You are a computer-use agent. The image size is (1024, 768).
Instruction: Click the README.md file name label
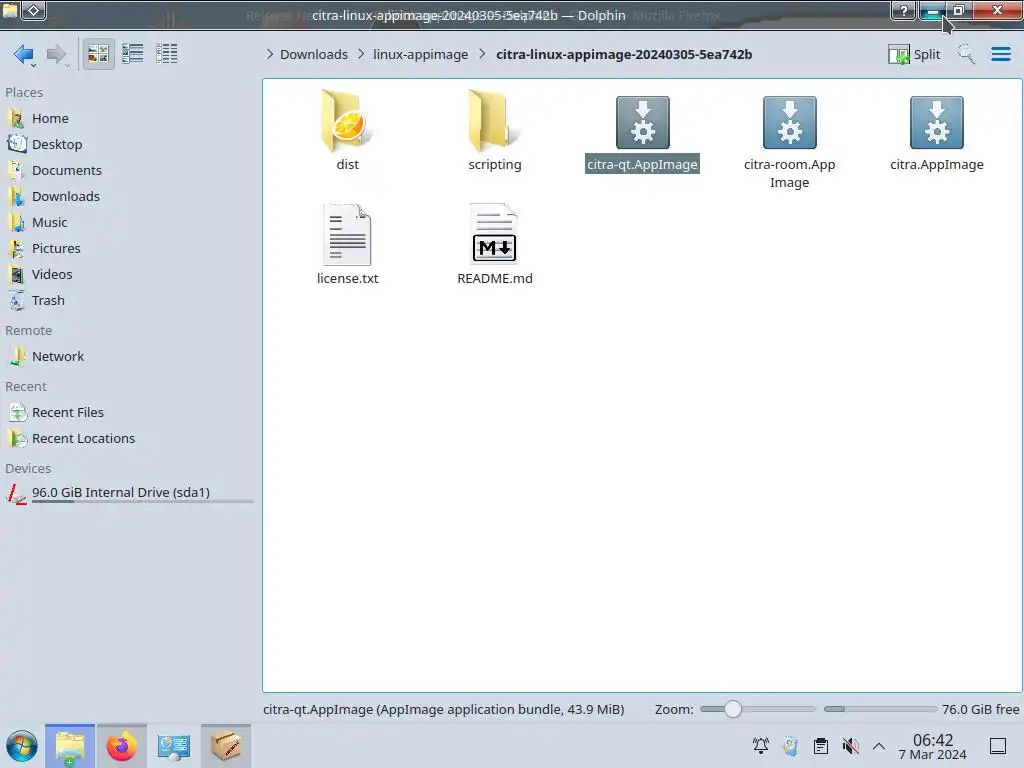pyautogui.click(x=494, y=278)
